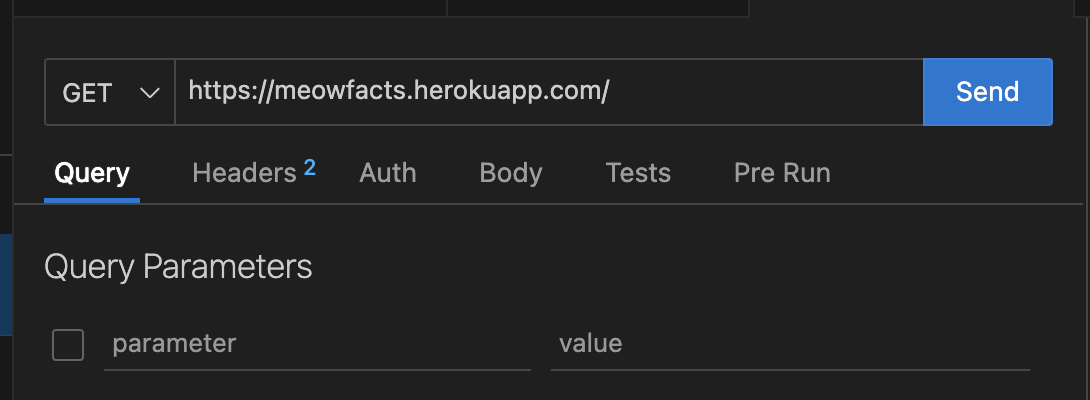Open the Auth tab
This screenshot has height=400, width=1090.
pos(387,173)
